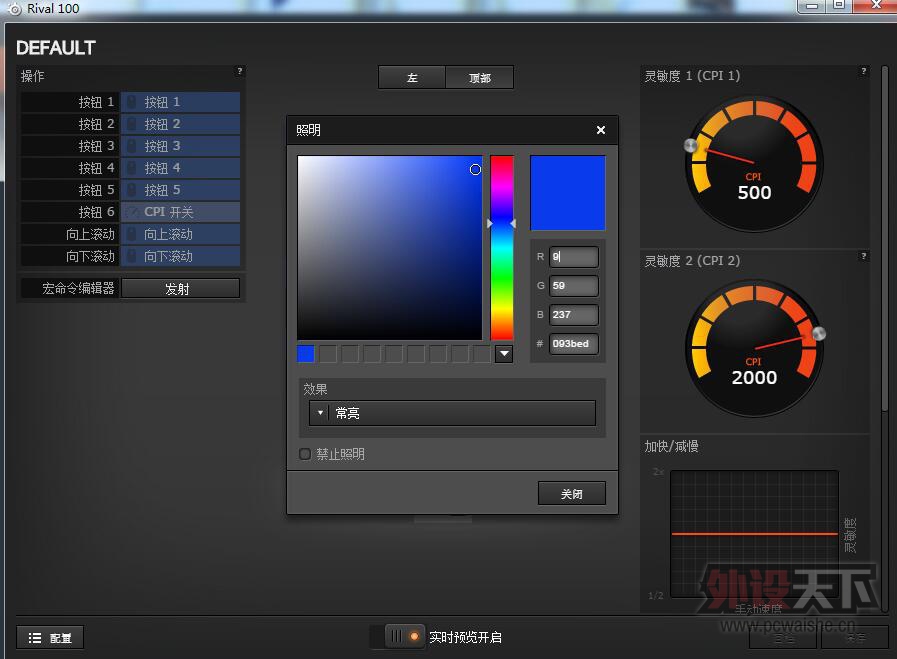Click the list icon in 配置 button

[x=35, y=637]
